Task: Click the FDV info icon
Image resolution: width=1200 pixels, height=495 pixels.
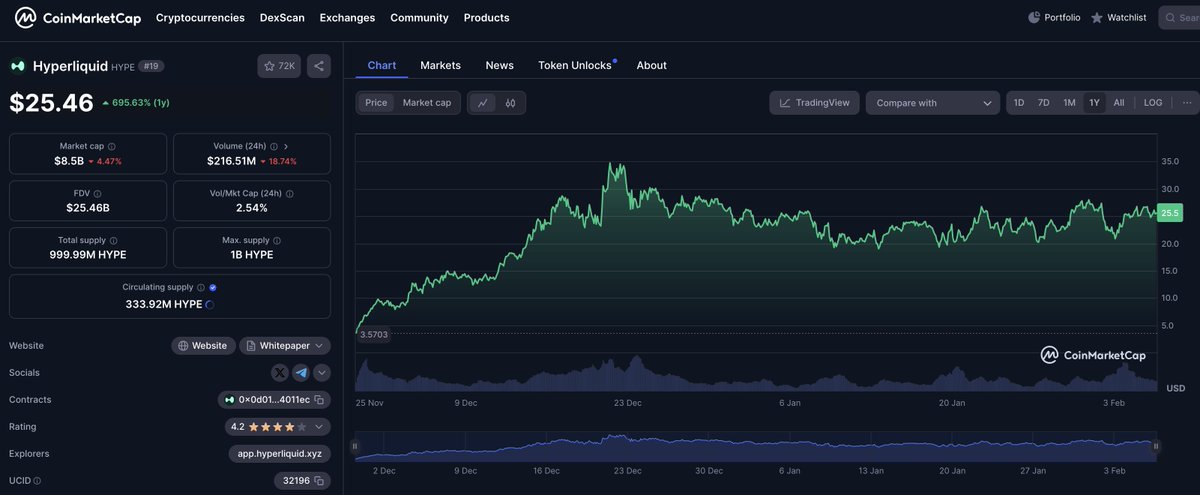Action: (x=97, y=194)
